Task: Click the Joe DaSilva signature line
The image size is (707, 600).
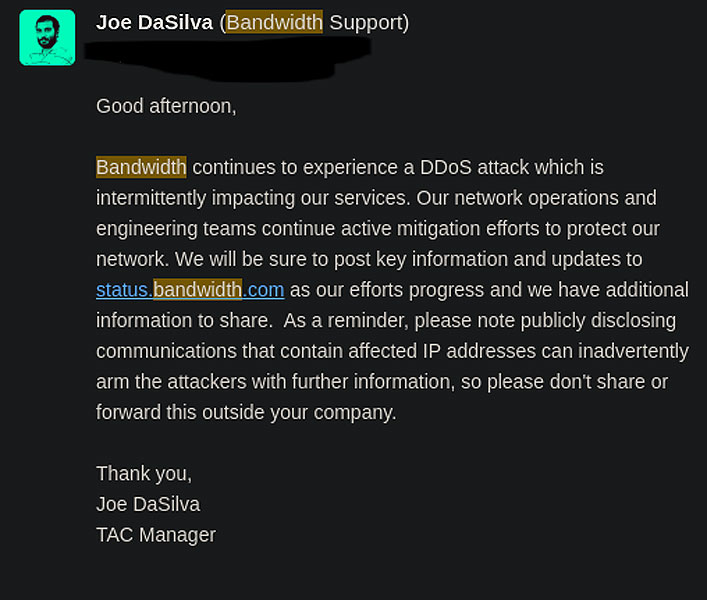Action: [148, 504]
